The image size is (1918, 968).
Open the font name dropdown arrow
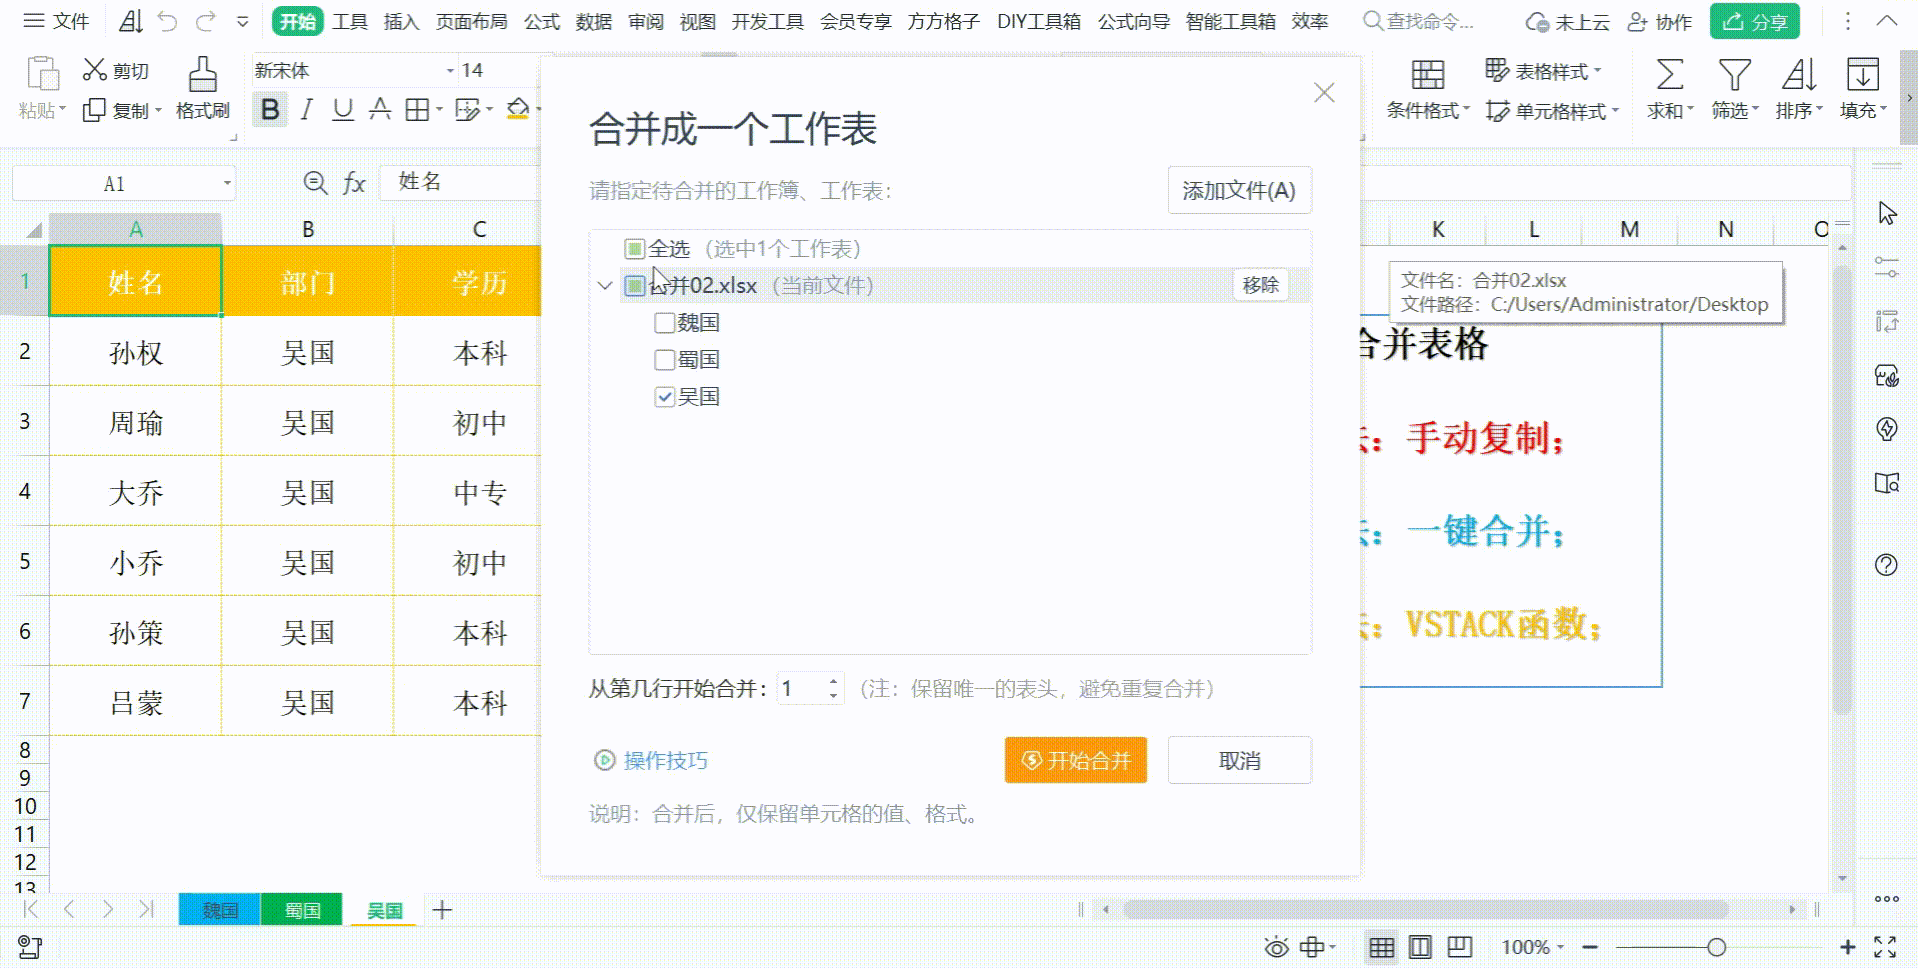[450, 70]
